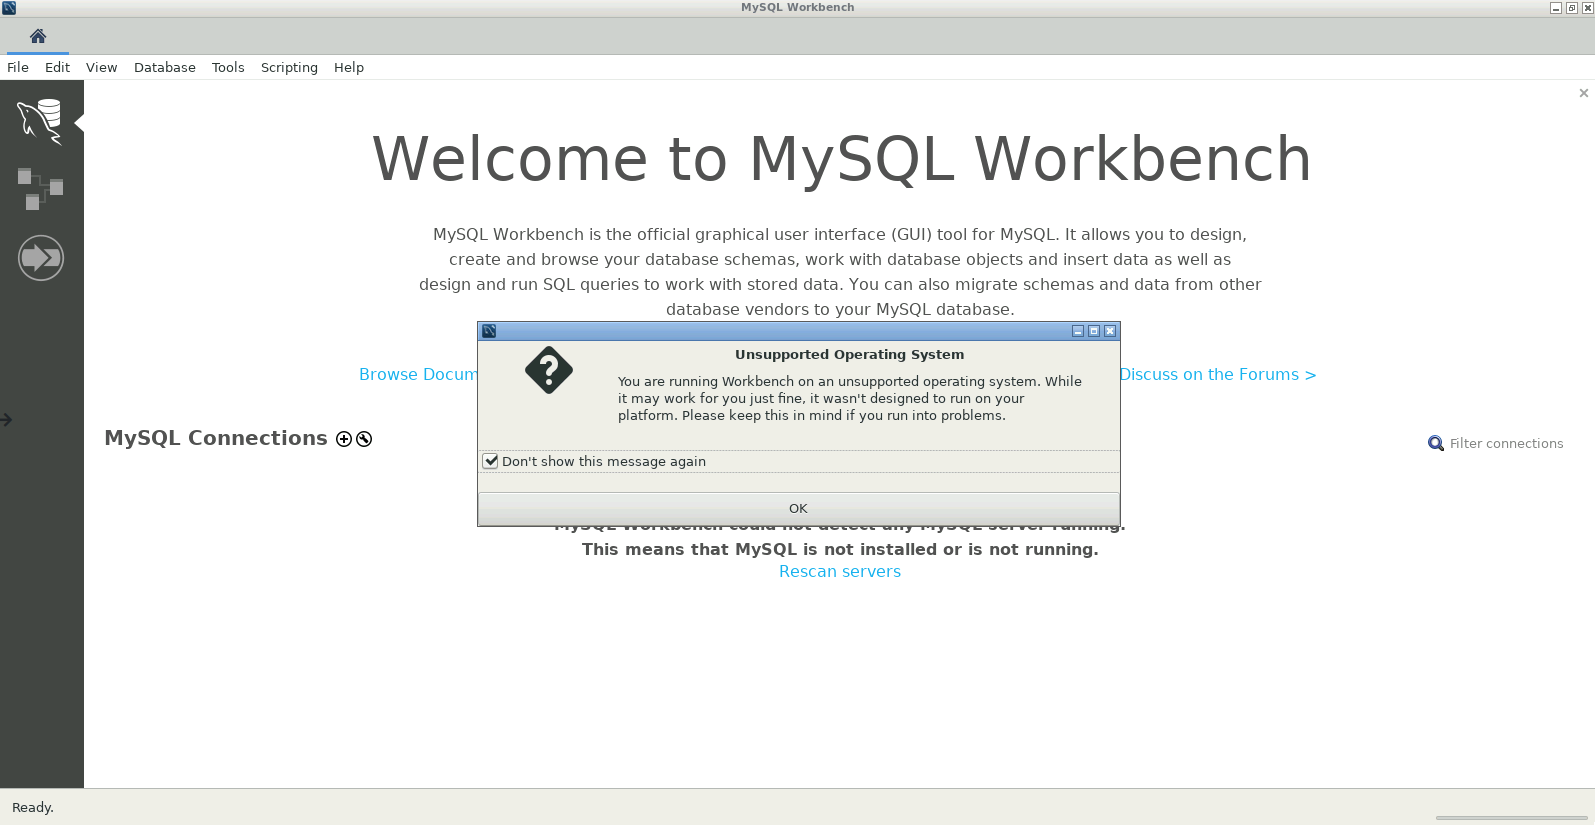Open the Migration wizard sidebar icon
The width and height of the screenshot is (1595, 825).
coord(41,258)
